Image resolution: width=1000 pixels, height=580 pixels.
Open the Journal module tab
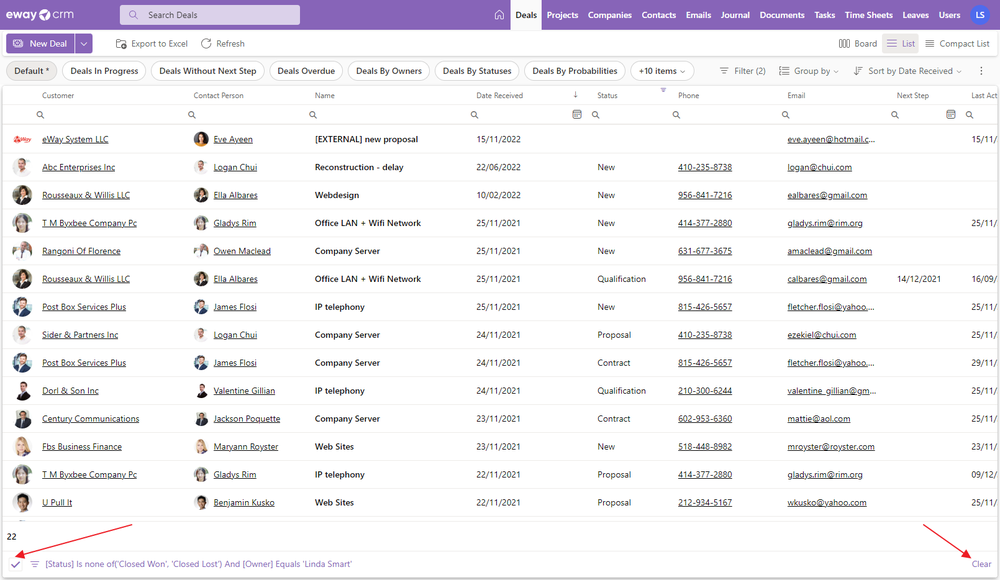[735, 15]
